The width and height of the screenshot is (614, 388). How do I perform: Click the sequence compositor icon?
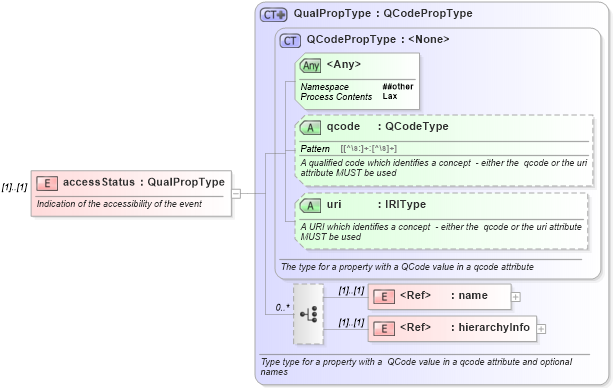309,314
